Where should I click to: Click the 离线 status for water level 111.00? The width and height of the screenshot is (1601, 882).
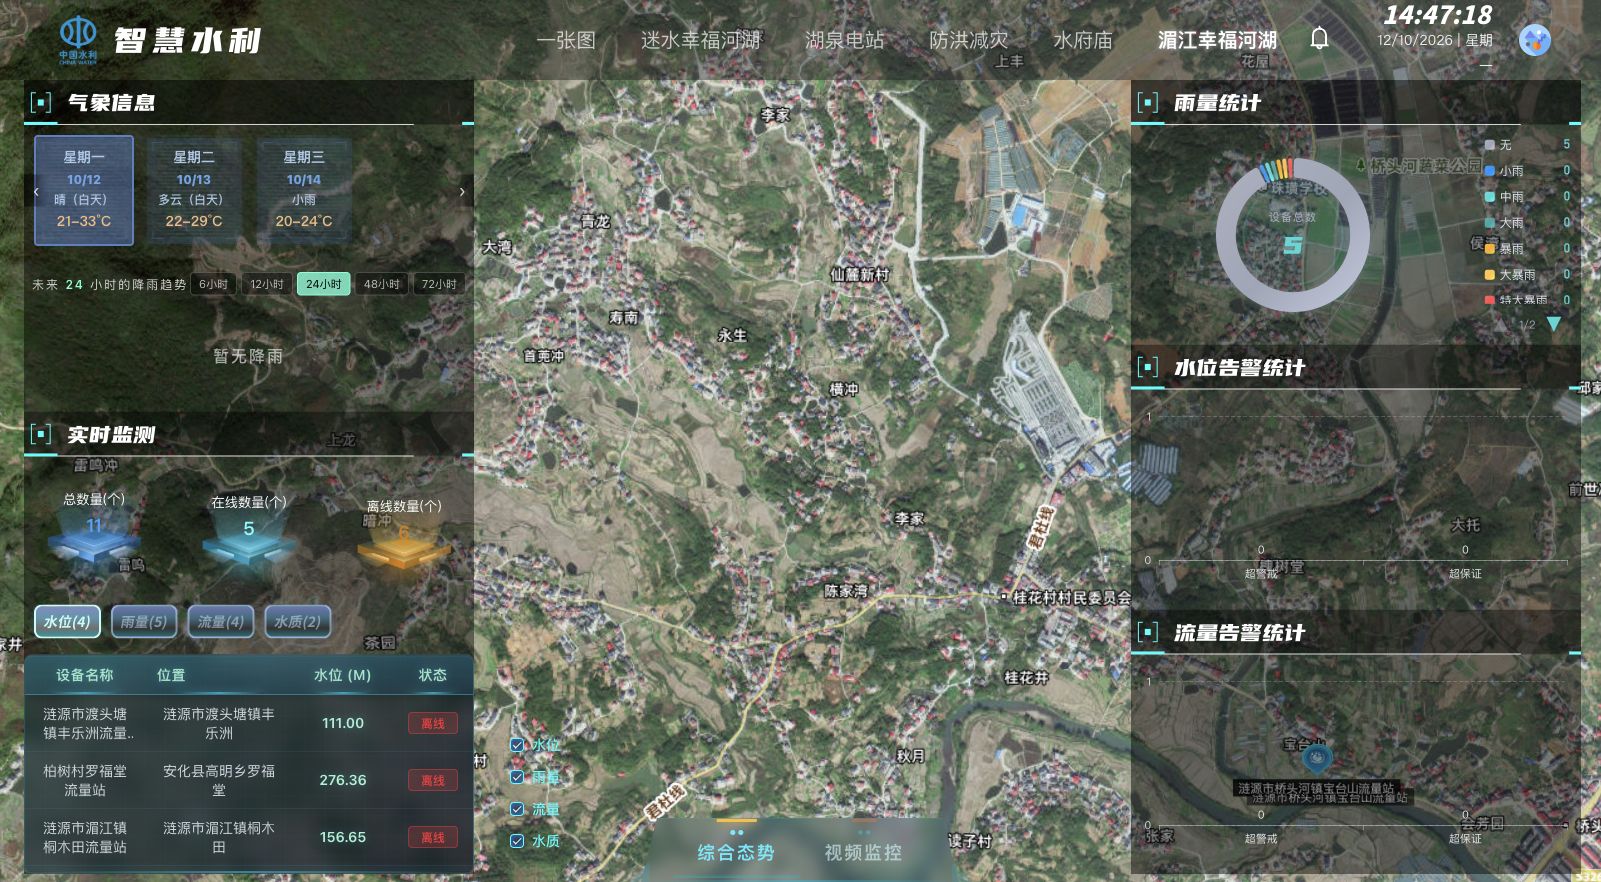point(433,723)
